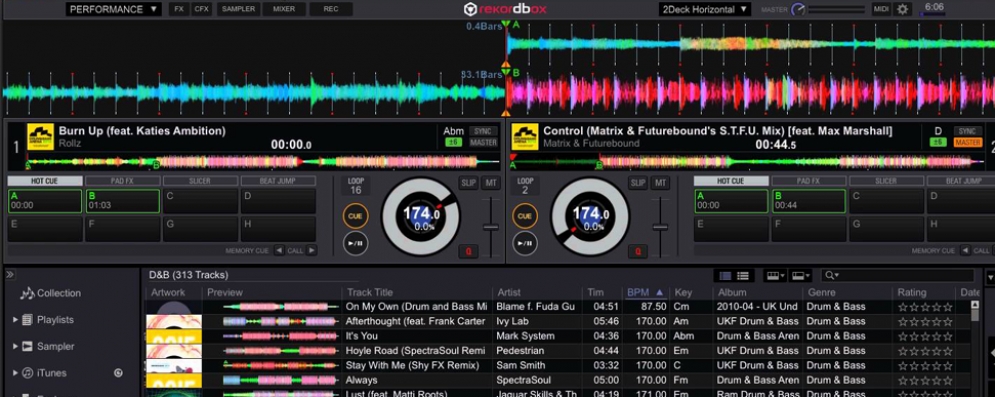Select deck 1 HOT CUE tab
The image size is (995, 397).
pos(44,181)
